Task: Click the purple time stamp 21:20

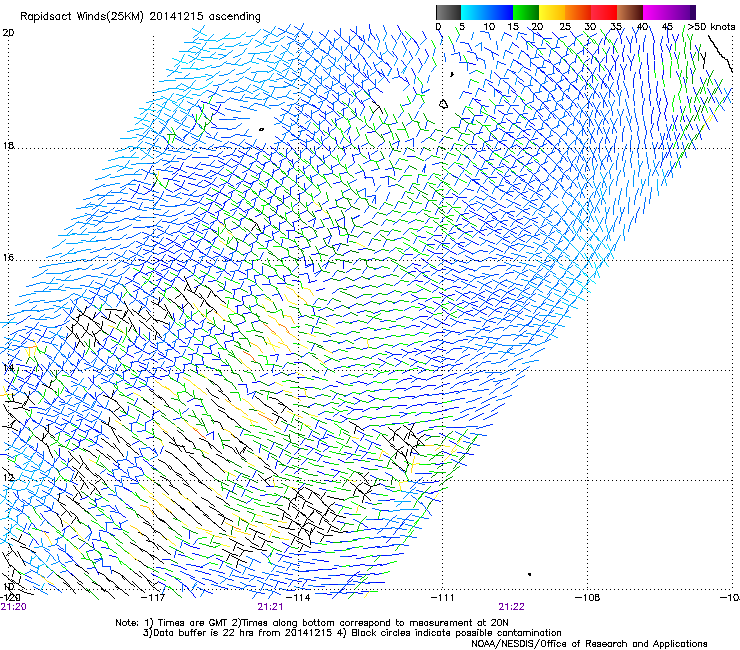Action: pos(13,607)
